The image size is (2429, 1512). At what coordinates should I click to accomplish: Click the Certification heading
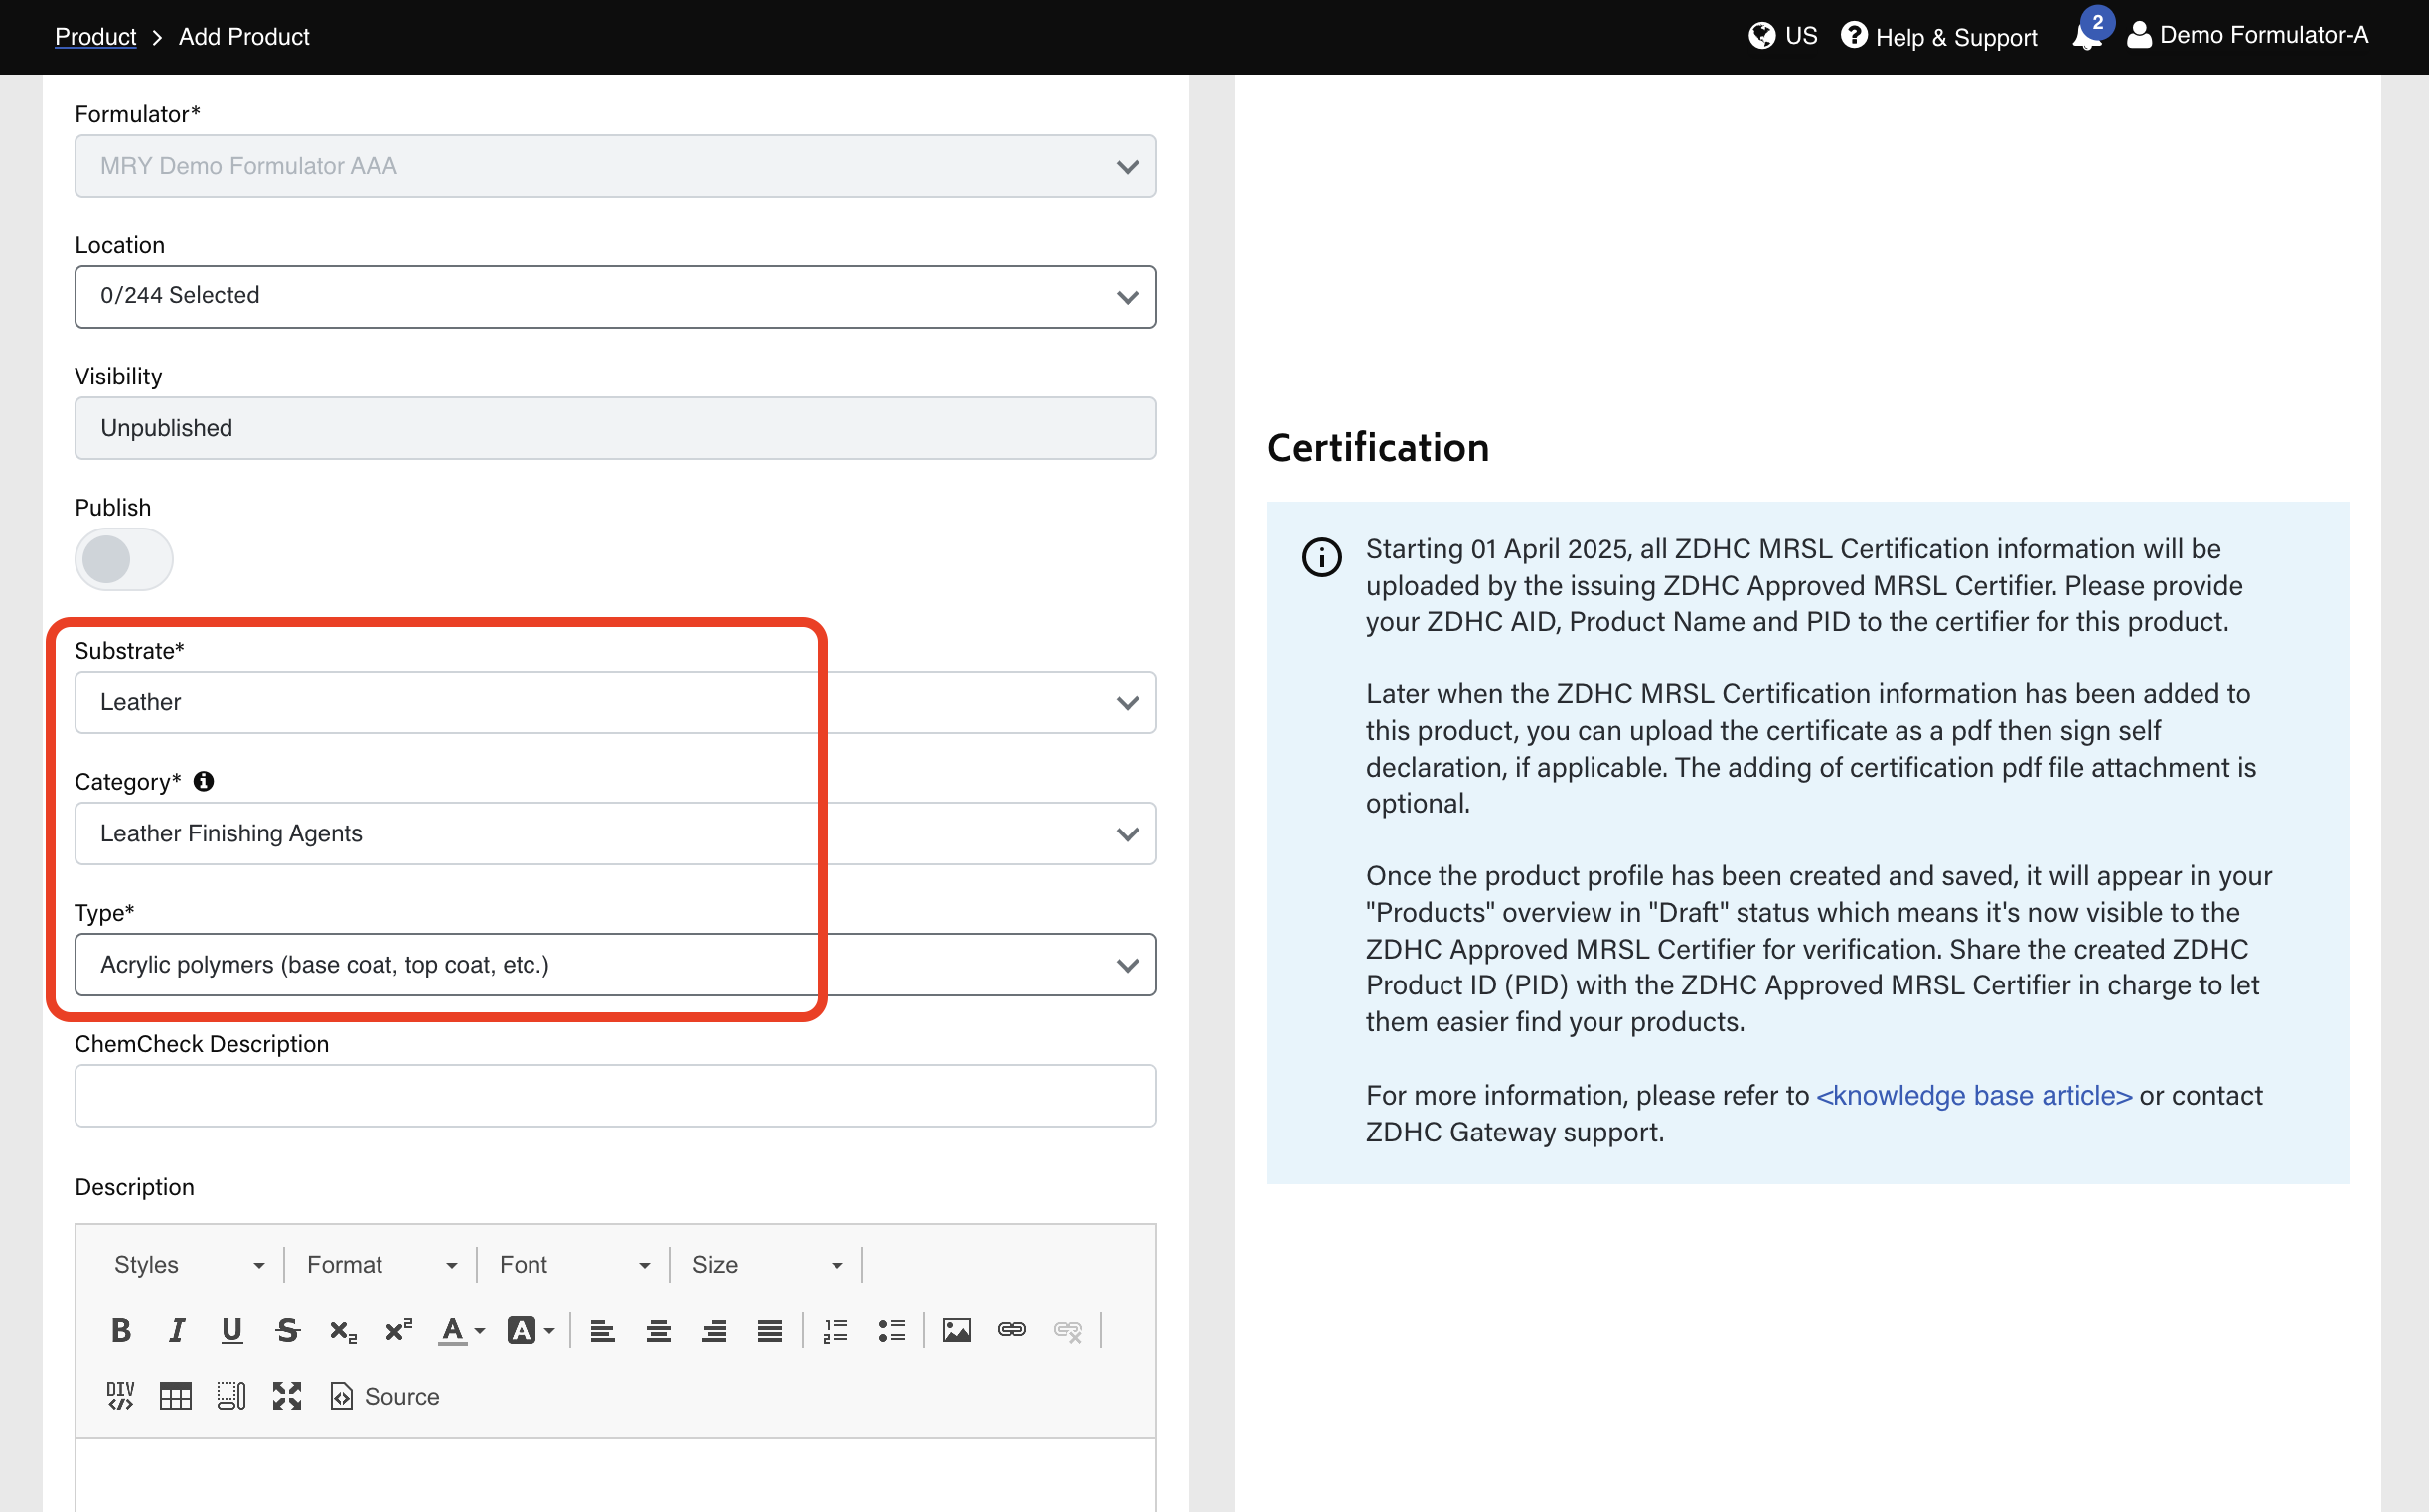click(x=1378, y=447)
